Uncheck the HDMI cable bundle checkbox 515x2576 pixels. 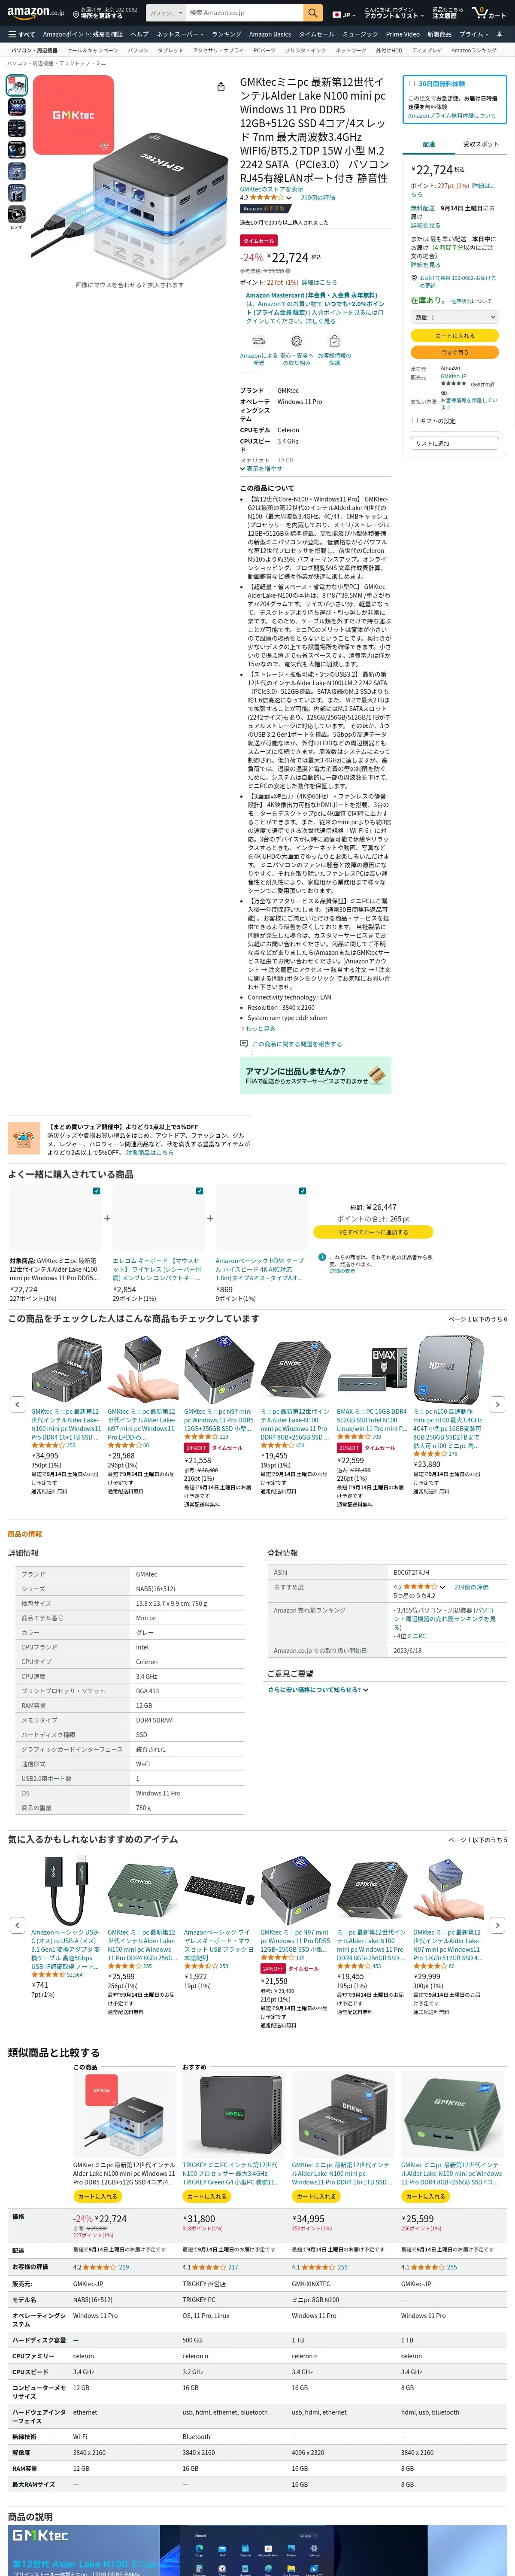pos(302,1191)
